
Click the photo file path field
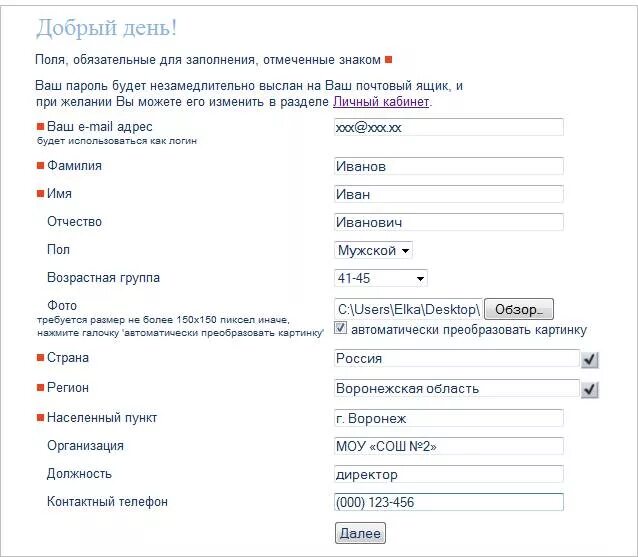coord(408,310)
